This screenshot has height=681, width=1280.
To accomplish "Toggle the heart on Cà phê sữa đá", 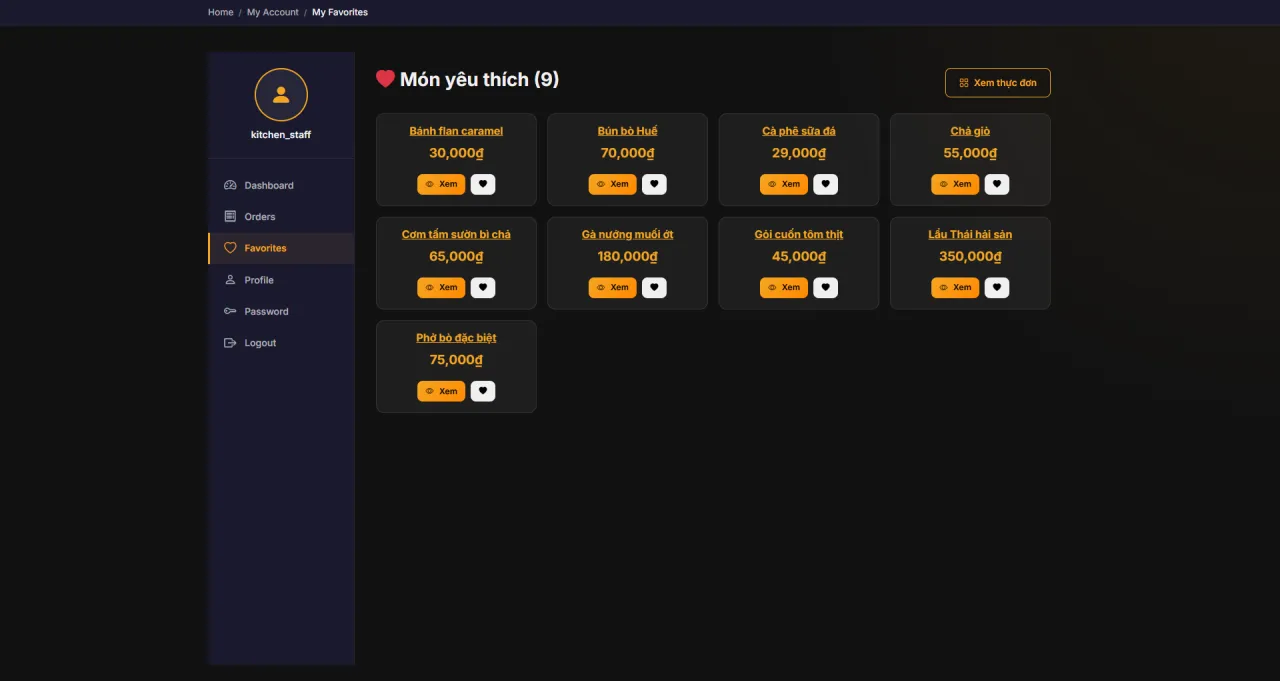I will 825,184.
